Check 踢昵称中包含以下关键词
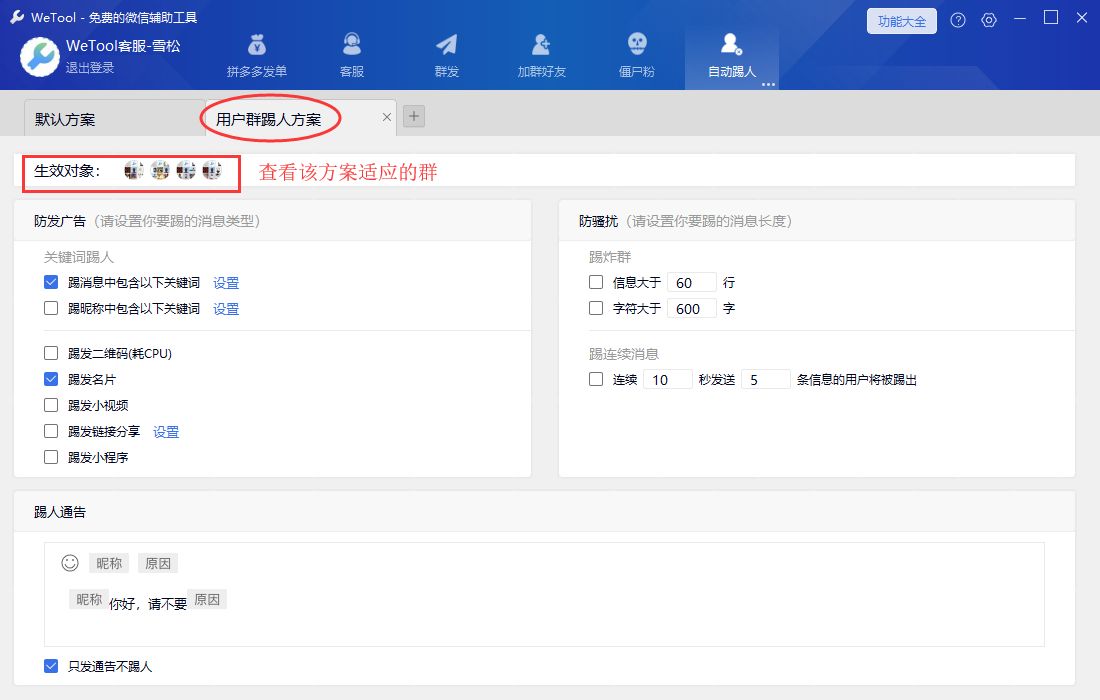Image resolution: width=1100 pixels, height=700 pixels. (51, 308)
